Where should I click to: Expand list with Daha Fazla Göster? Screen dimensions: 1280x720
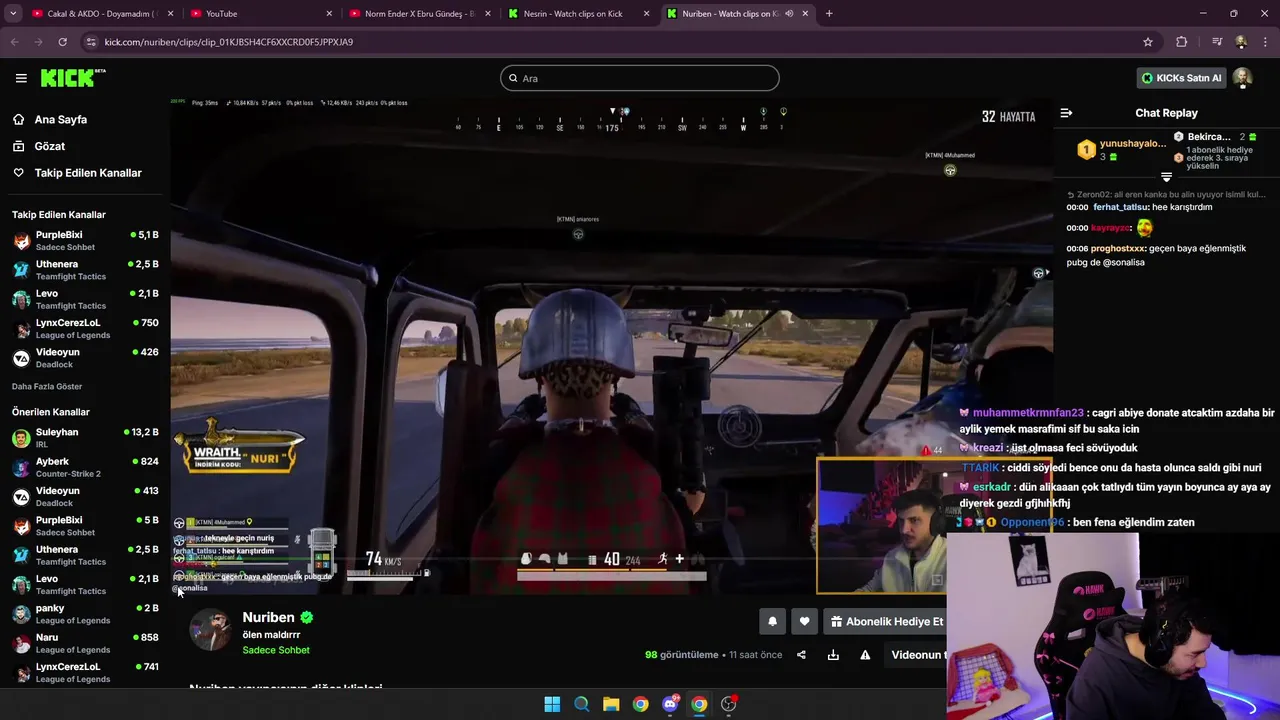(47, 386)
